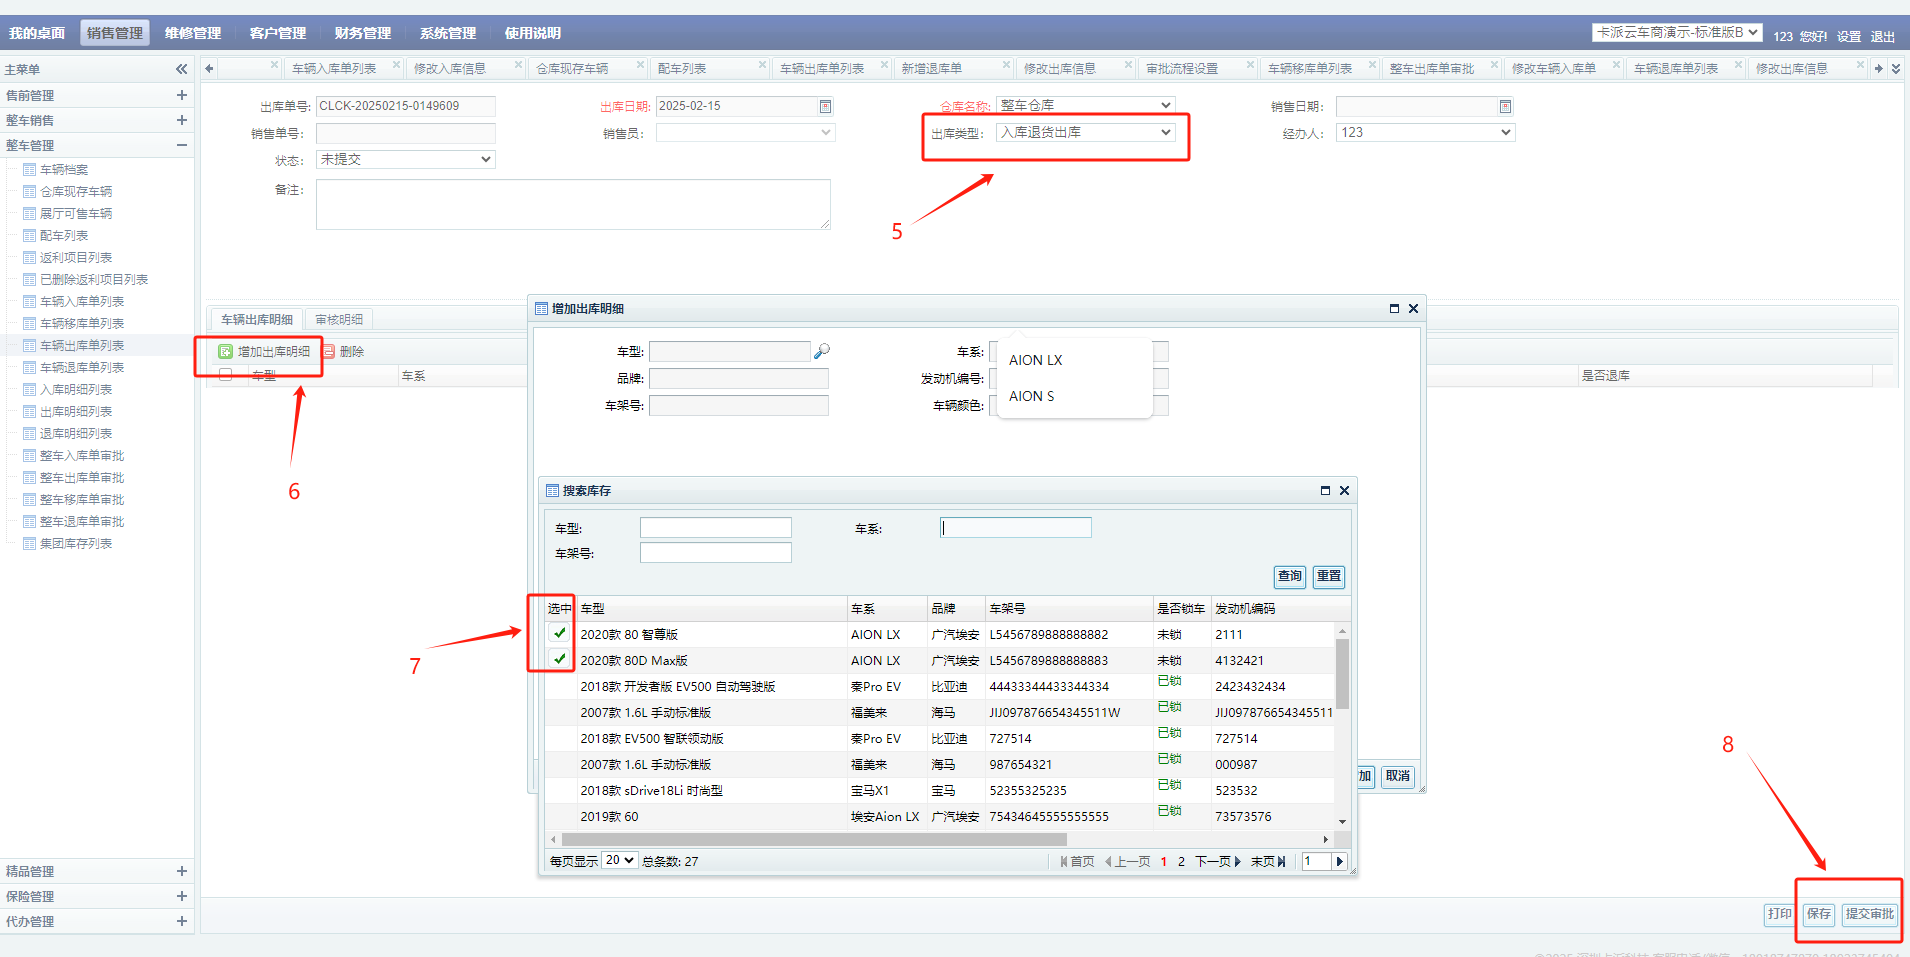Click the 增加出库明细 add icon

pos(226,352)
